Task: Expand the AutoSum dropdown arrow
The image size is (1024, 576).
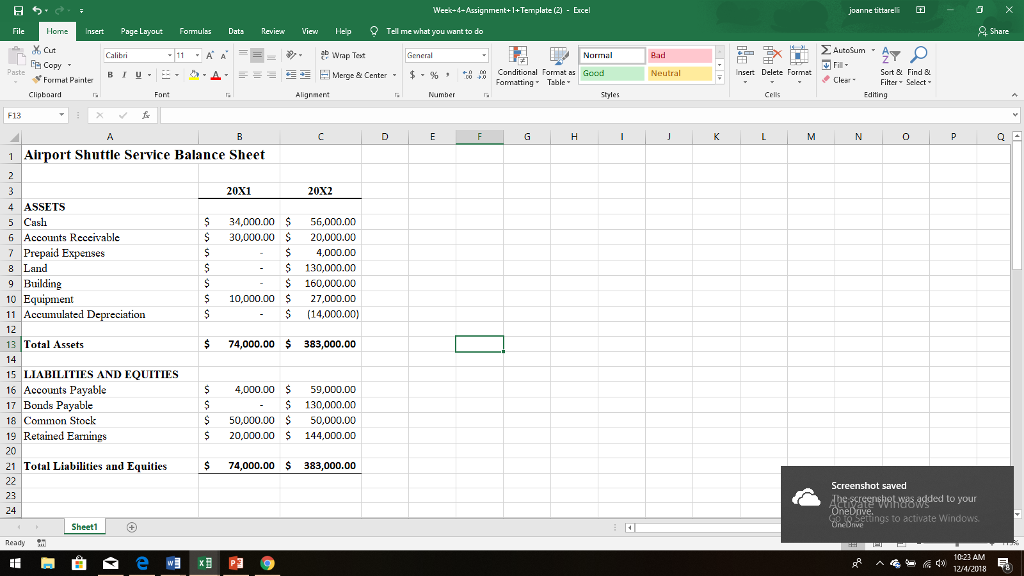Action: click(873, 50)
